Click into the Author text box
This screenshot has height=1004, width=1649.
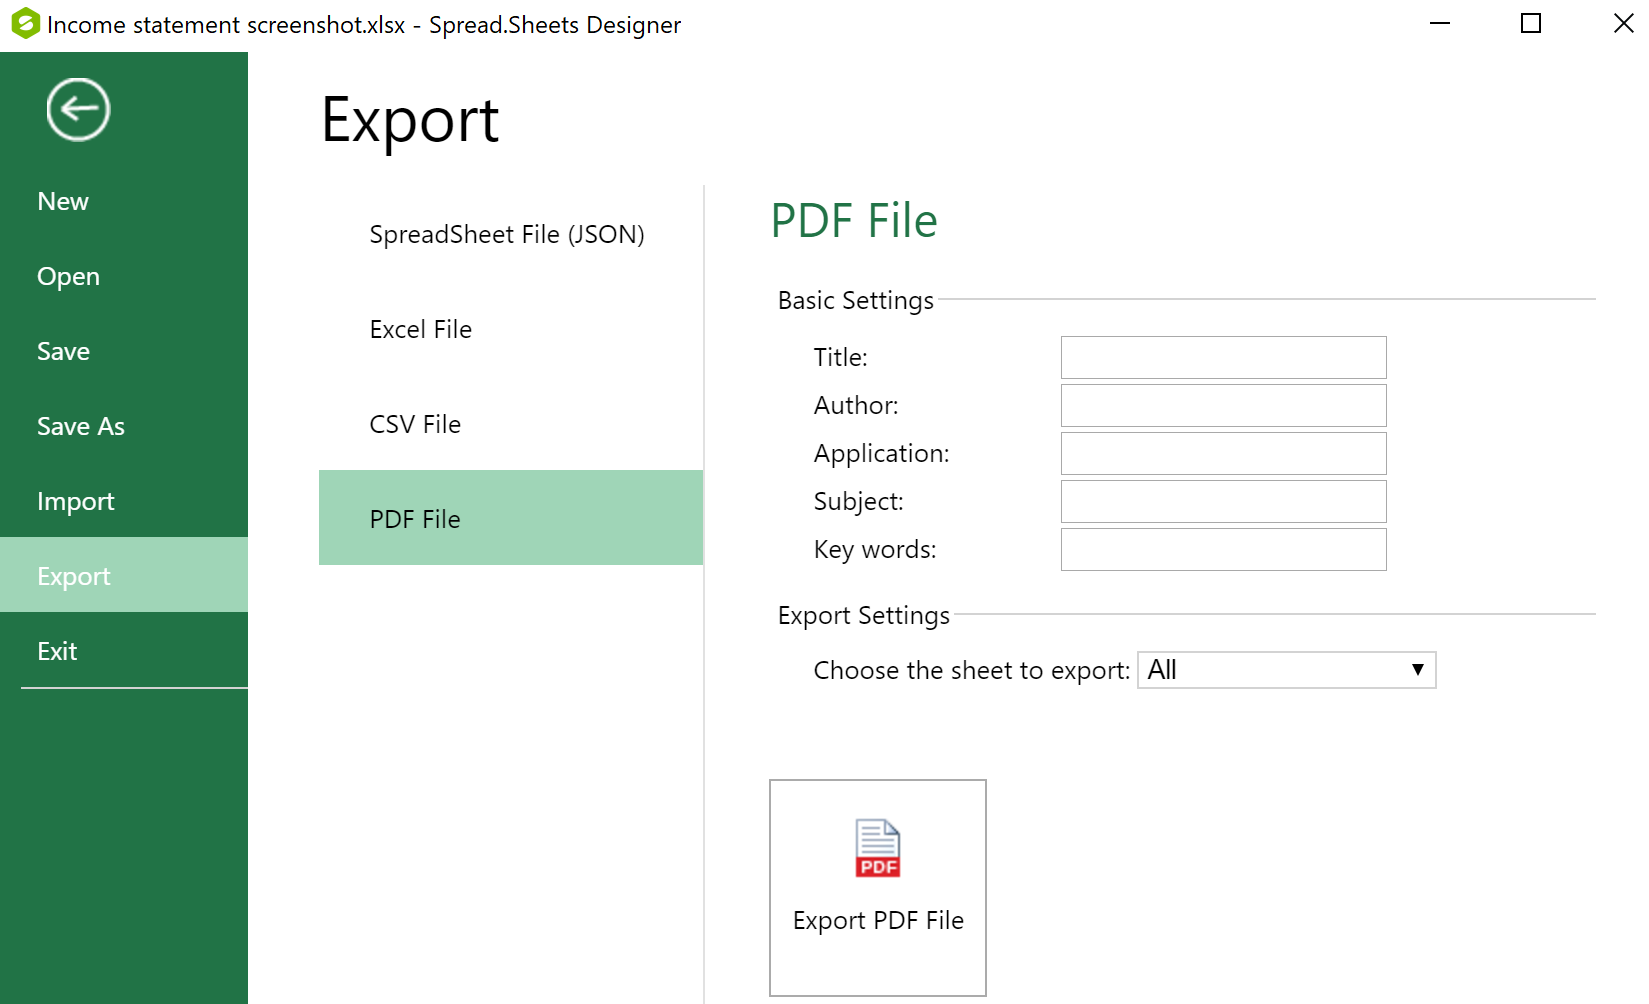pos(1223,405)
